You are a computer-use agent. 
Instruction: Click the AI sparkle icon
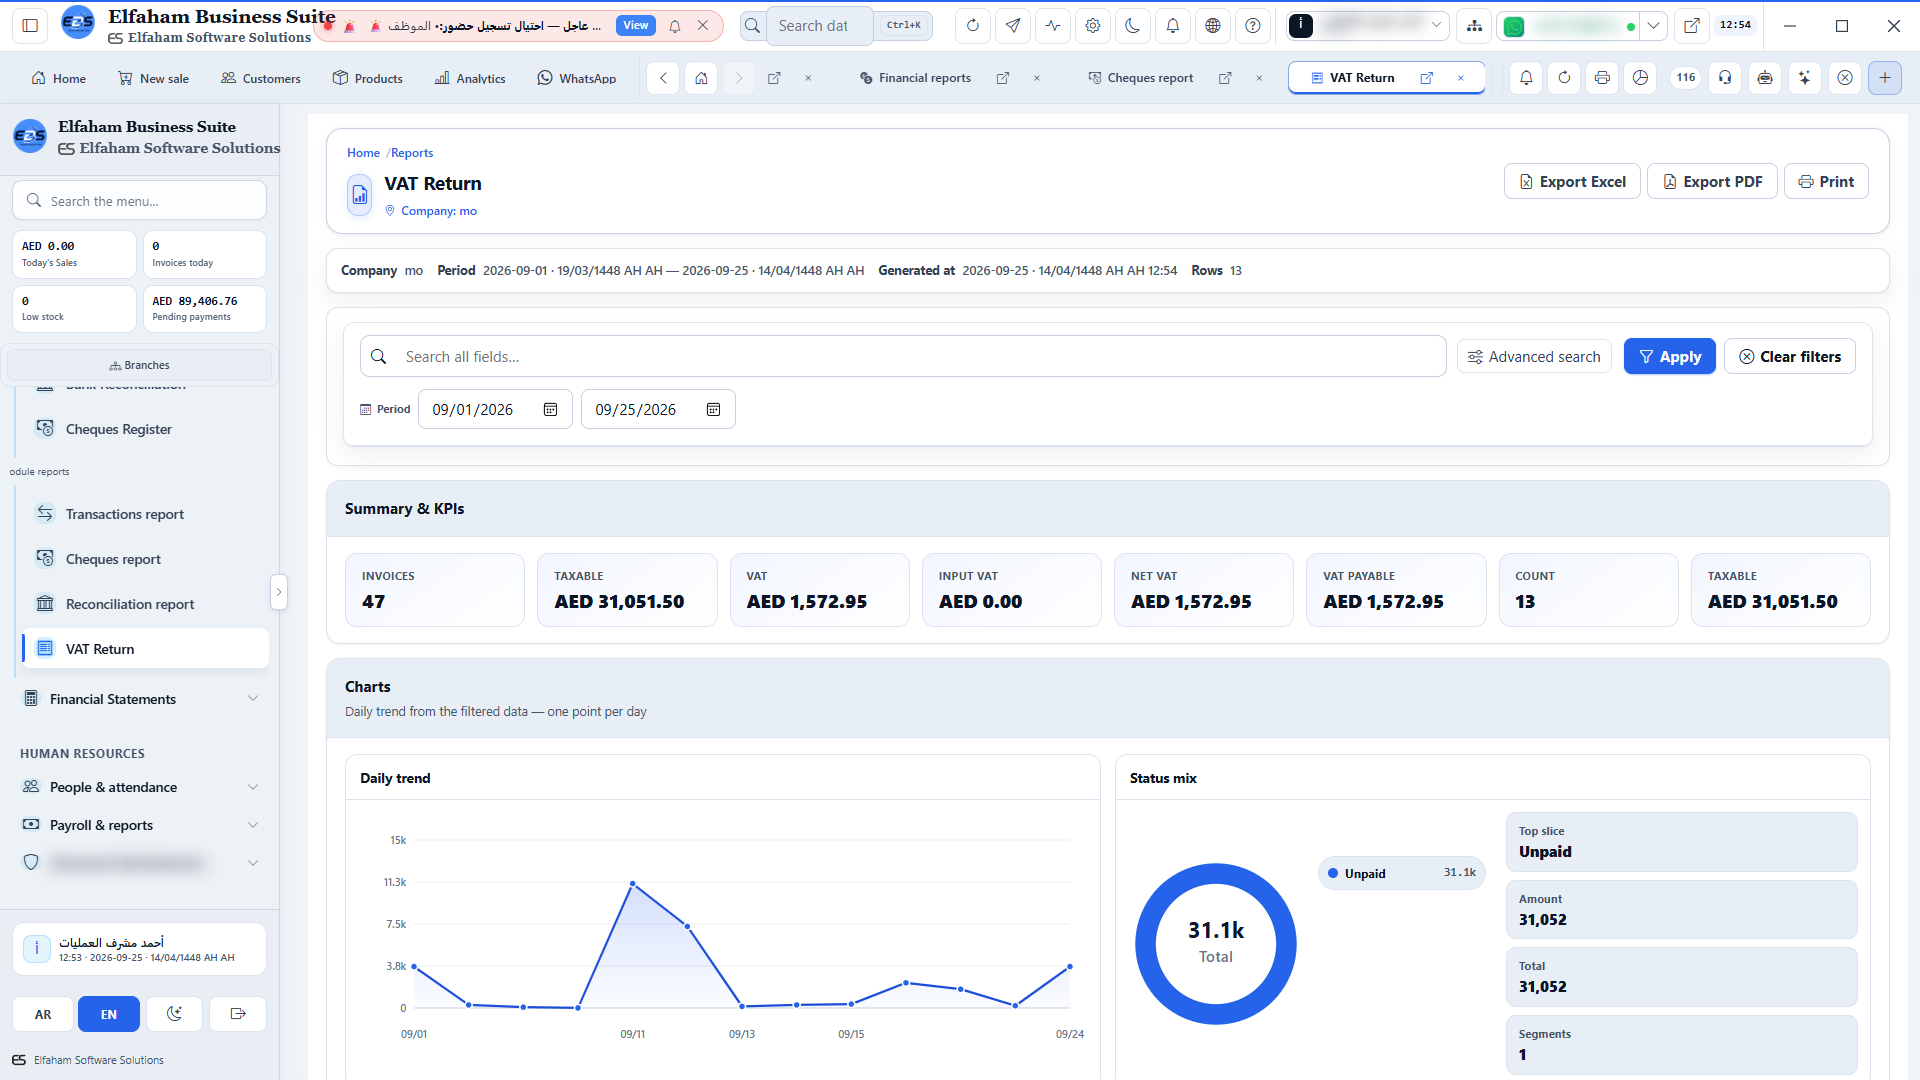[1804, 78]
